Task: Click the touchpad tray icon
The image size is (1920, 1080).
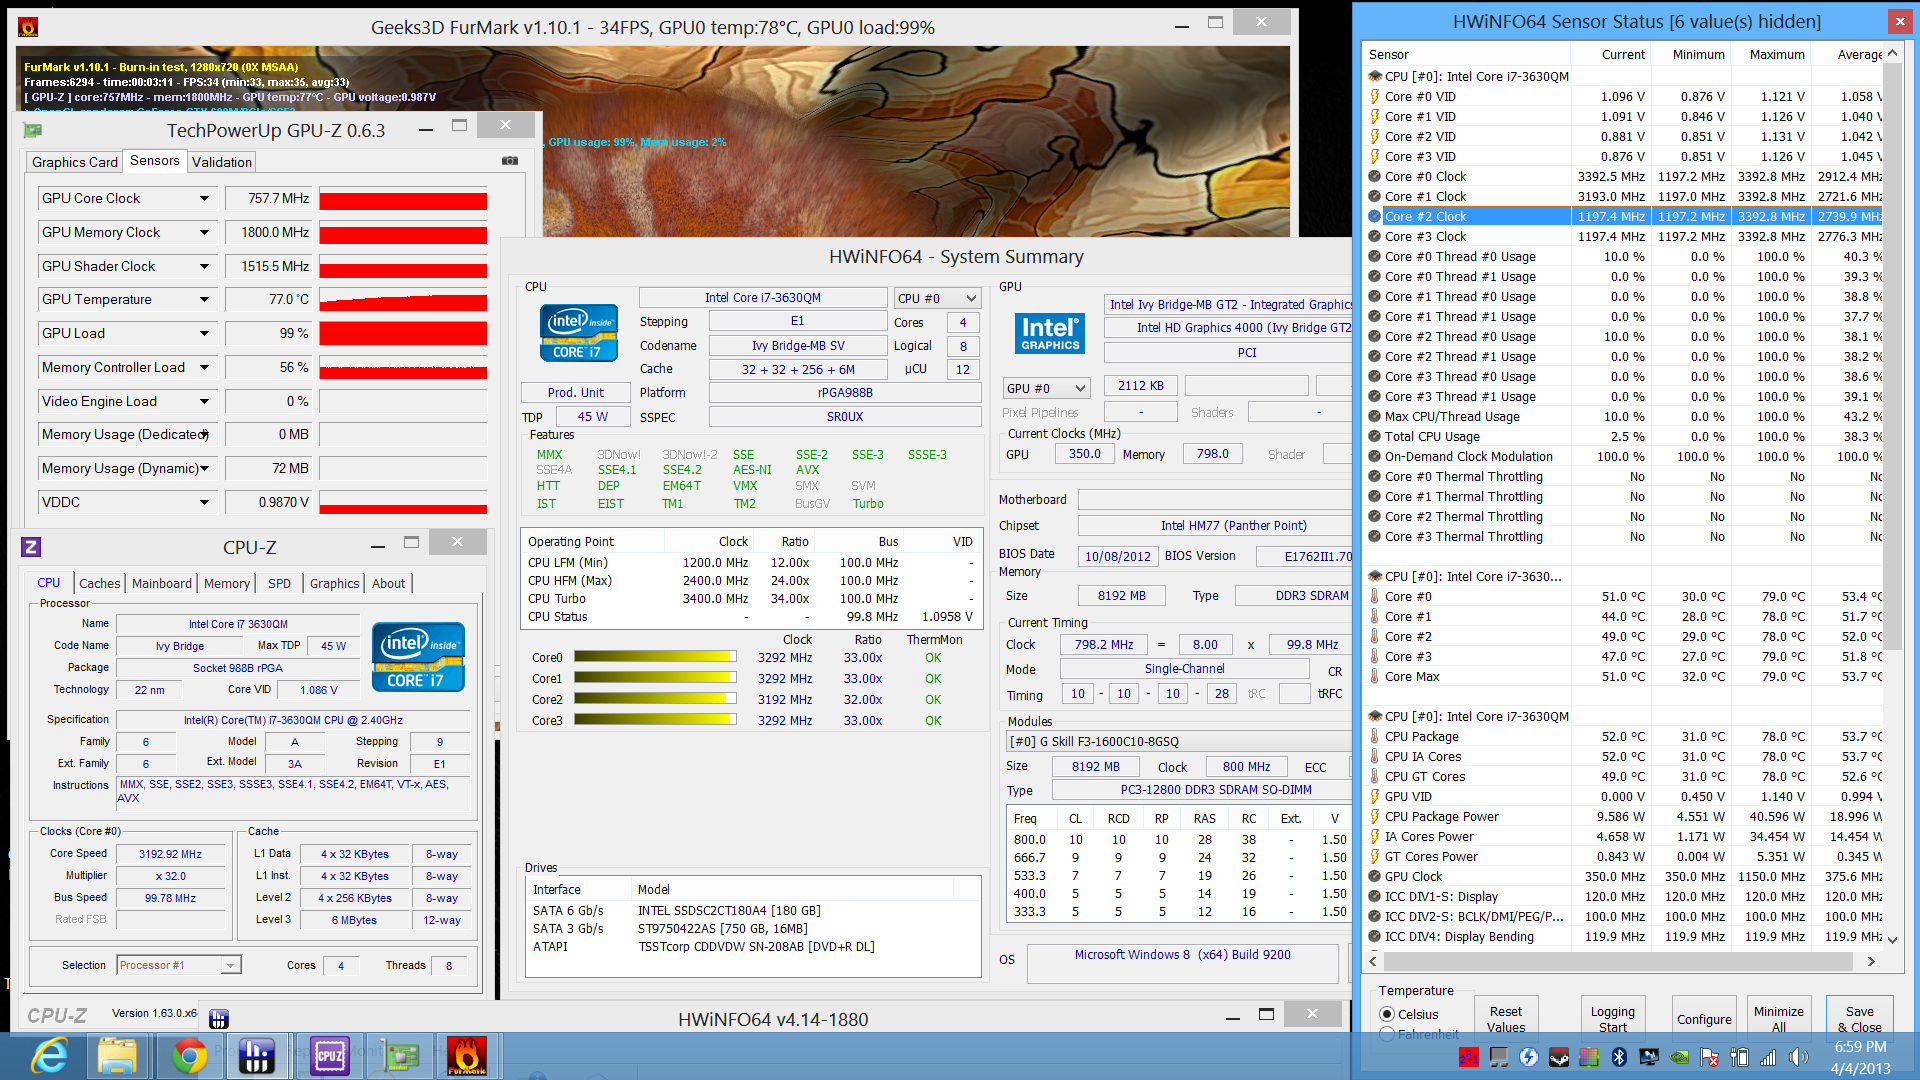Action: click(x=1499, y=1057)
